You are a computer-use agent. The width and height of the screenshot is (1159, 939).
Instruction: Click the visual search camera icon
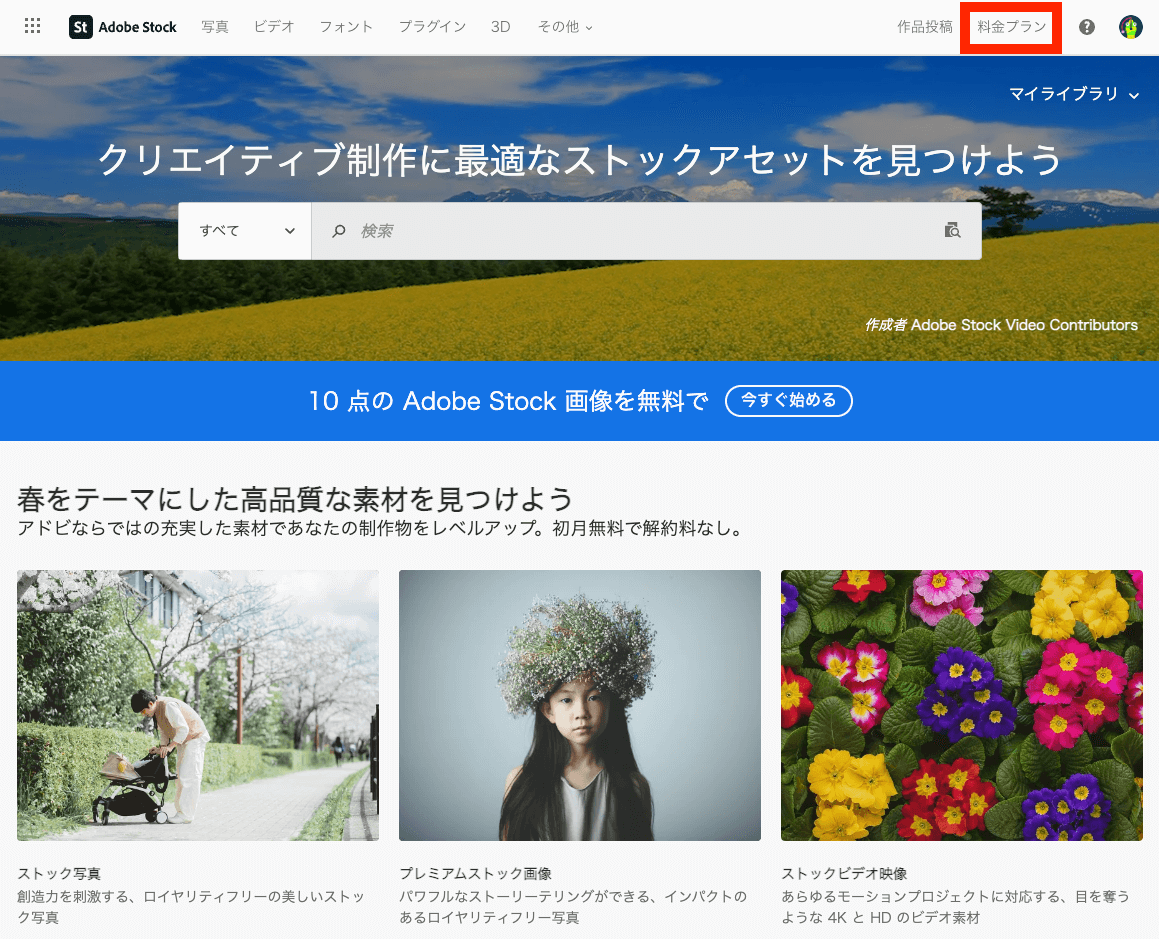pos(952,230)
